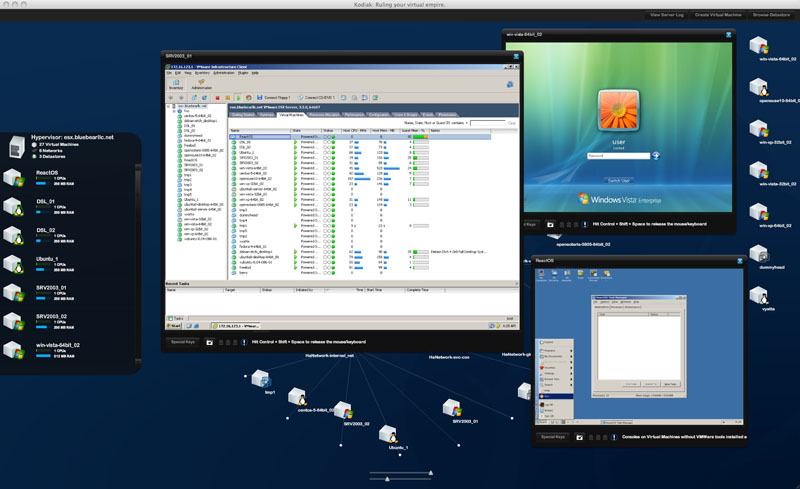Click info icon in SRV2003_01 console bar
This screenshot has width=800, height=489.
pyautogui.click(x=244, y=342)
